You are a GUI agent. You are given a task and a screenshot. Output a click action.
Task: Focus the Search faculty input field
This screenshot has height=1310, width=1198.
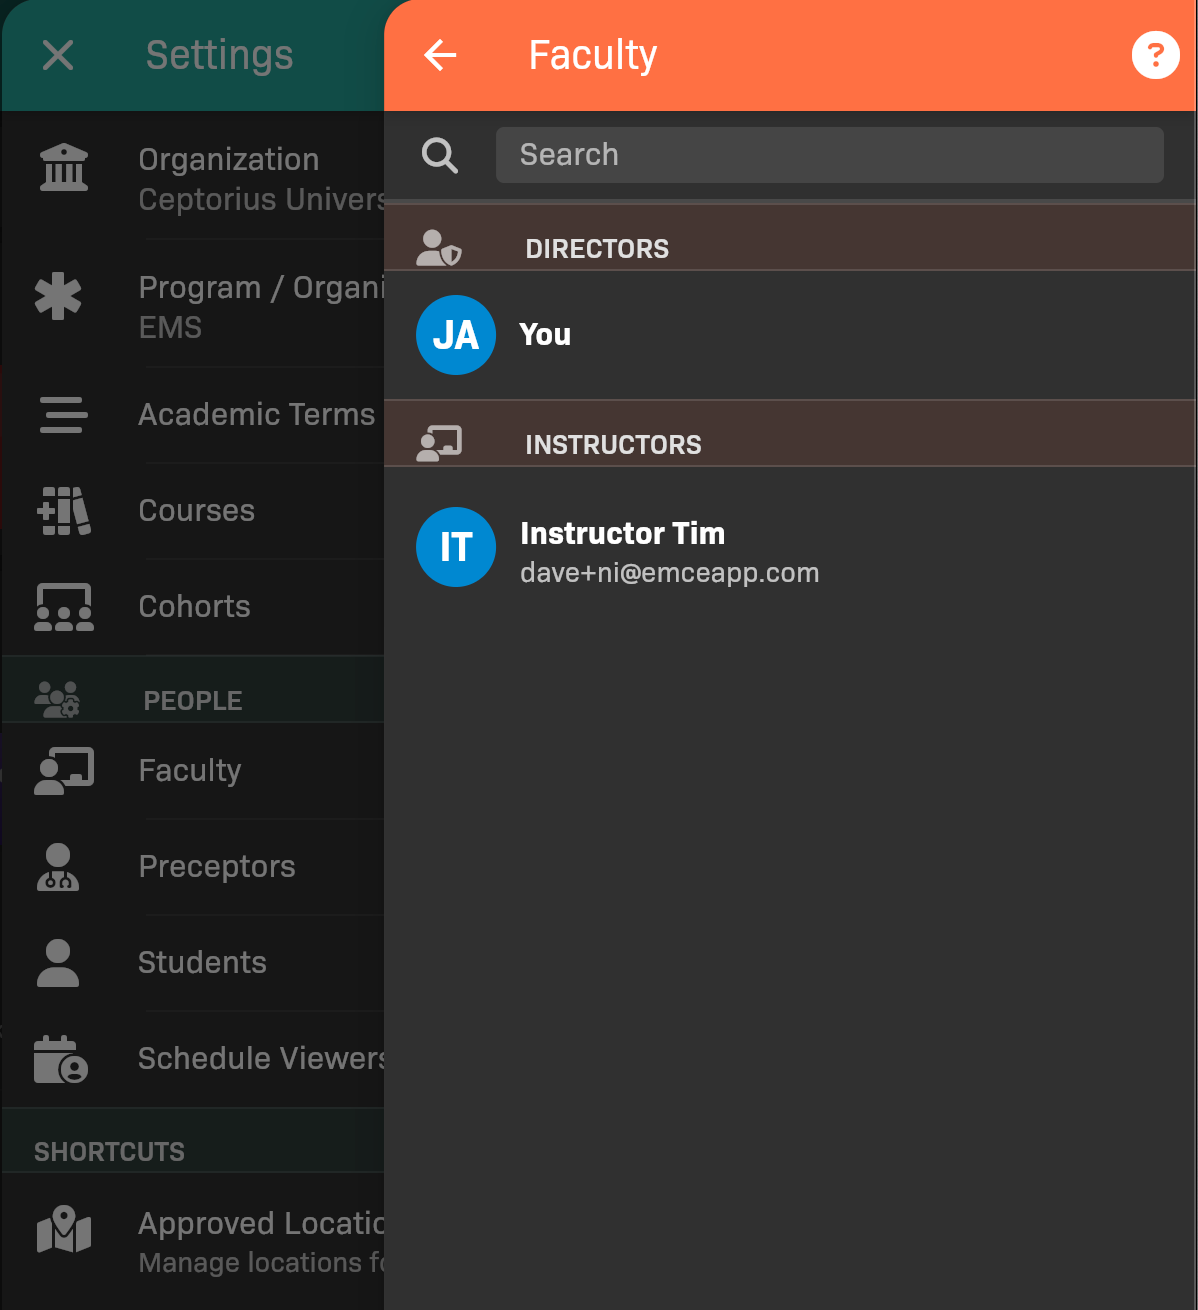pos(829,155)
